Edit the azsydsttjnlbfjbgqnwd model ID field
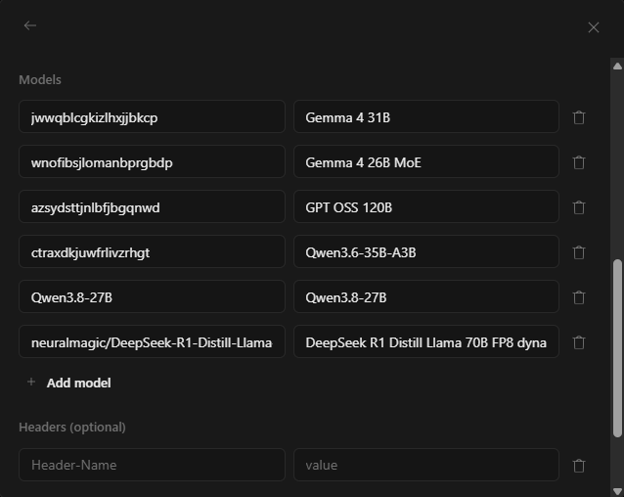Image resolution: width=624 pixels, height=497 pixels. [152, 207]
